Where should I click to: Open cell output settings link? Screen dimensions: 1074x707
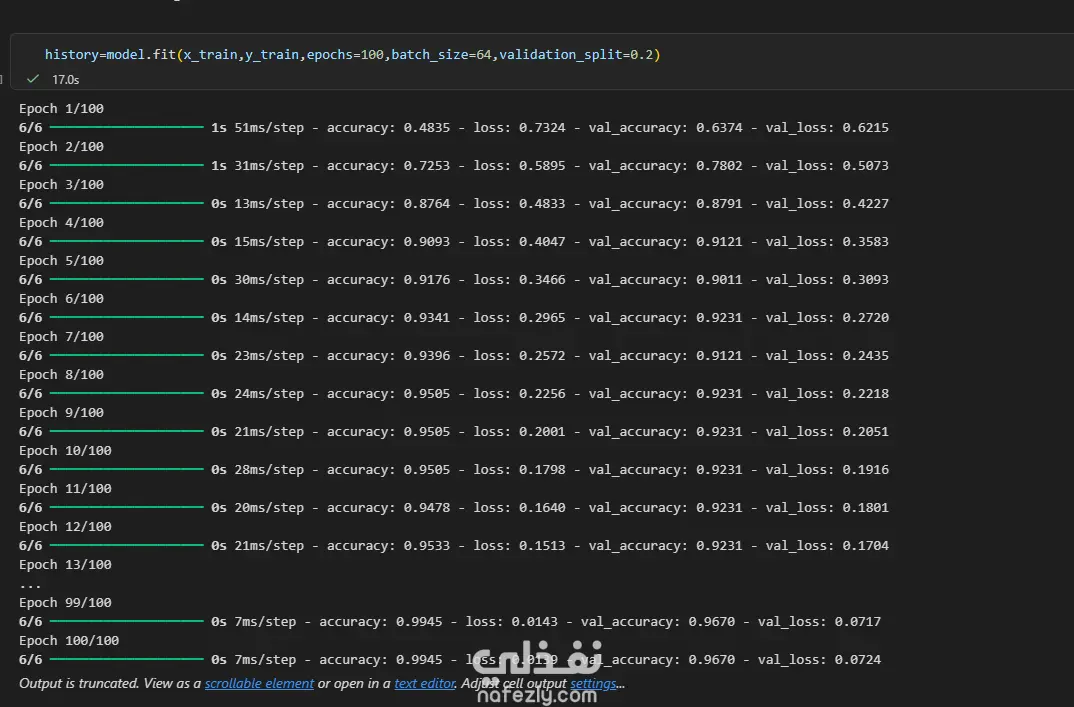click(593, 683)
